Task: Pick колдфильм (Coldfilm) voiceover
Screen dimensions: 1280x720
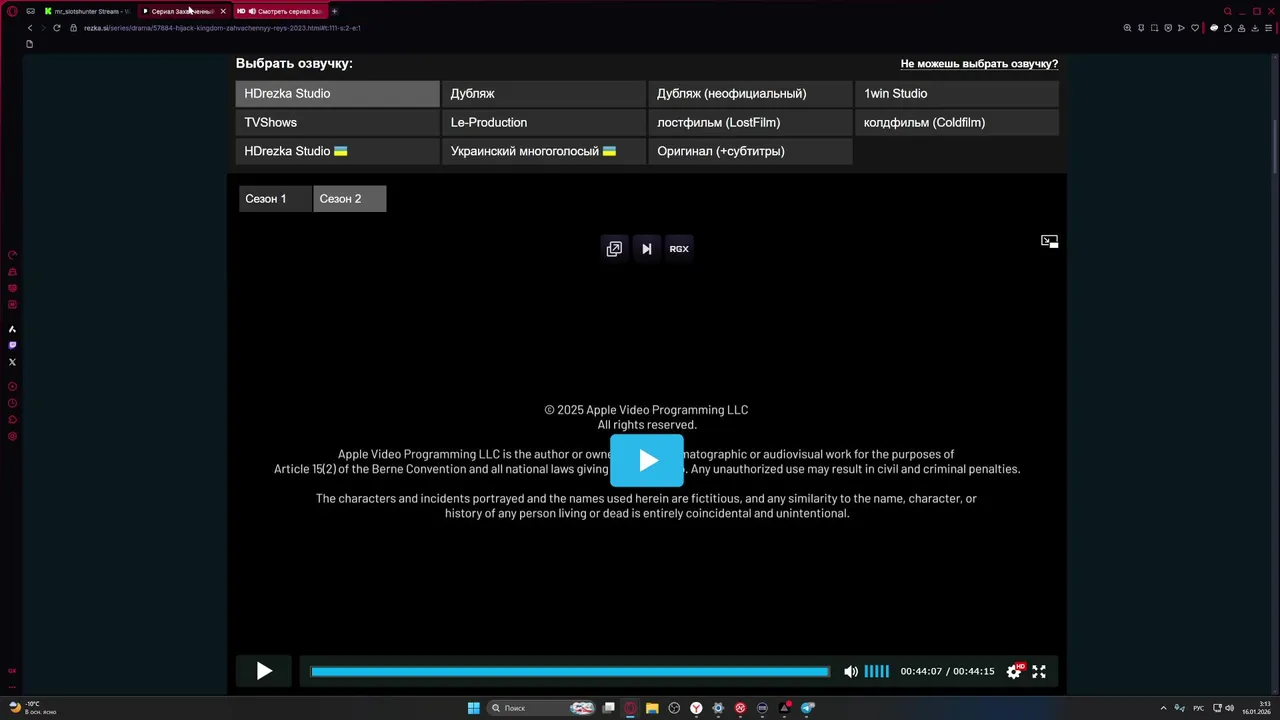Action: [957, 123]
